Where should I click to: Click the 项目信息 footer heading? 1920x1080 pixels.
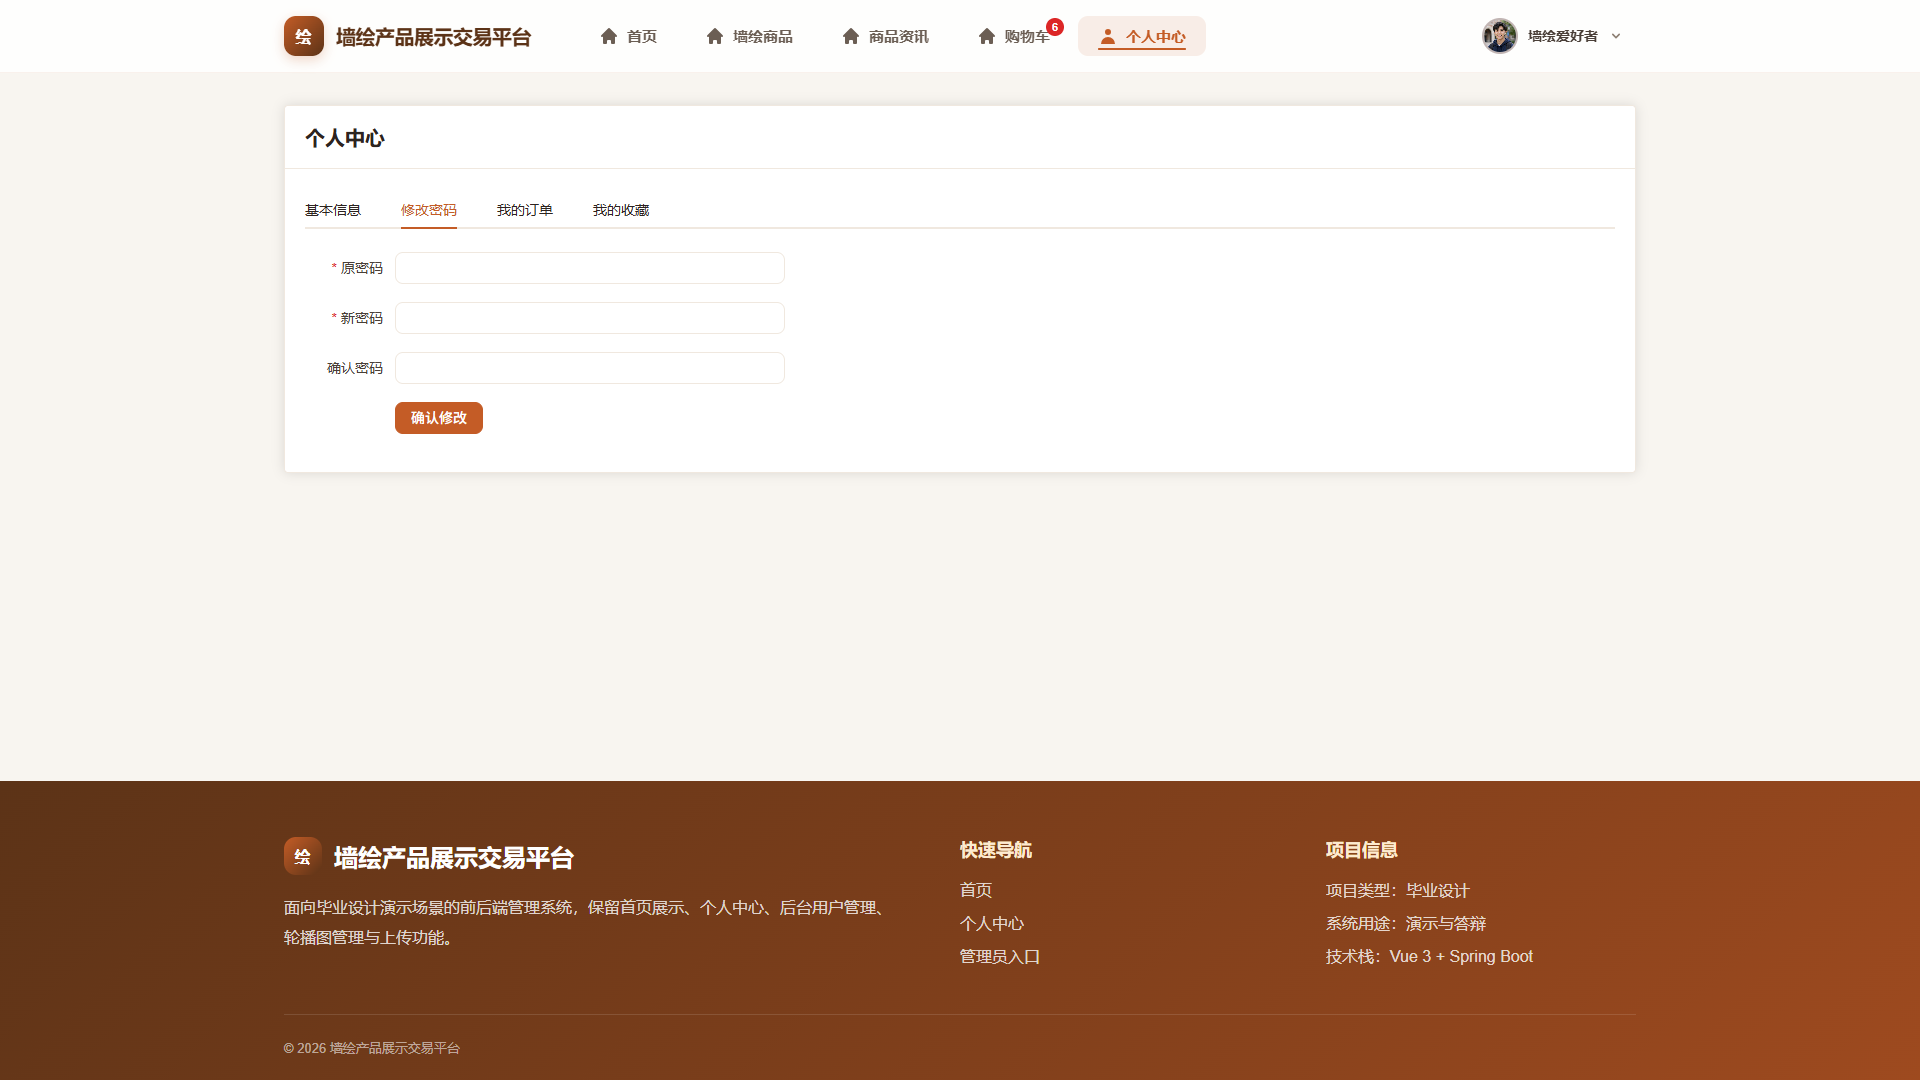coord(1362,850)
